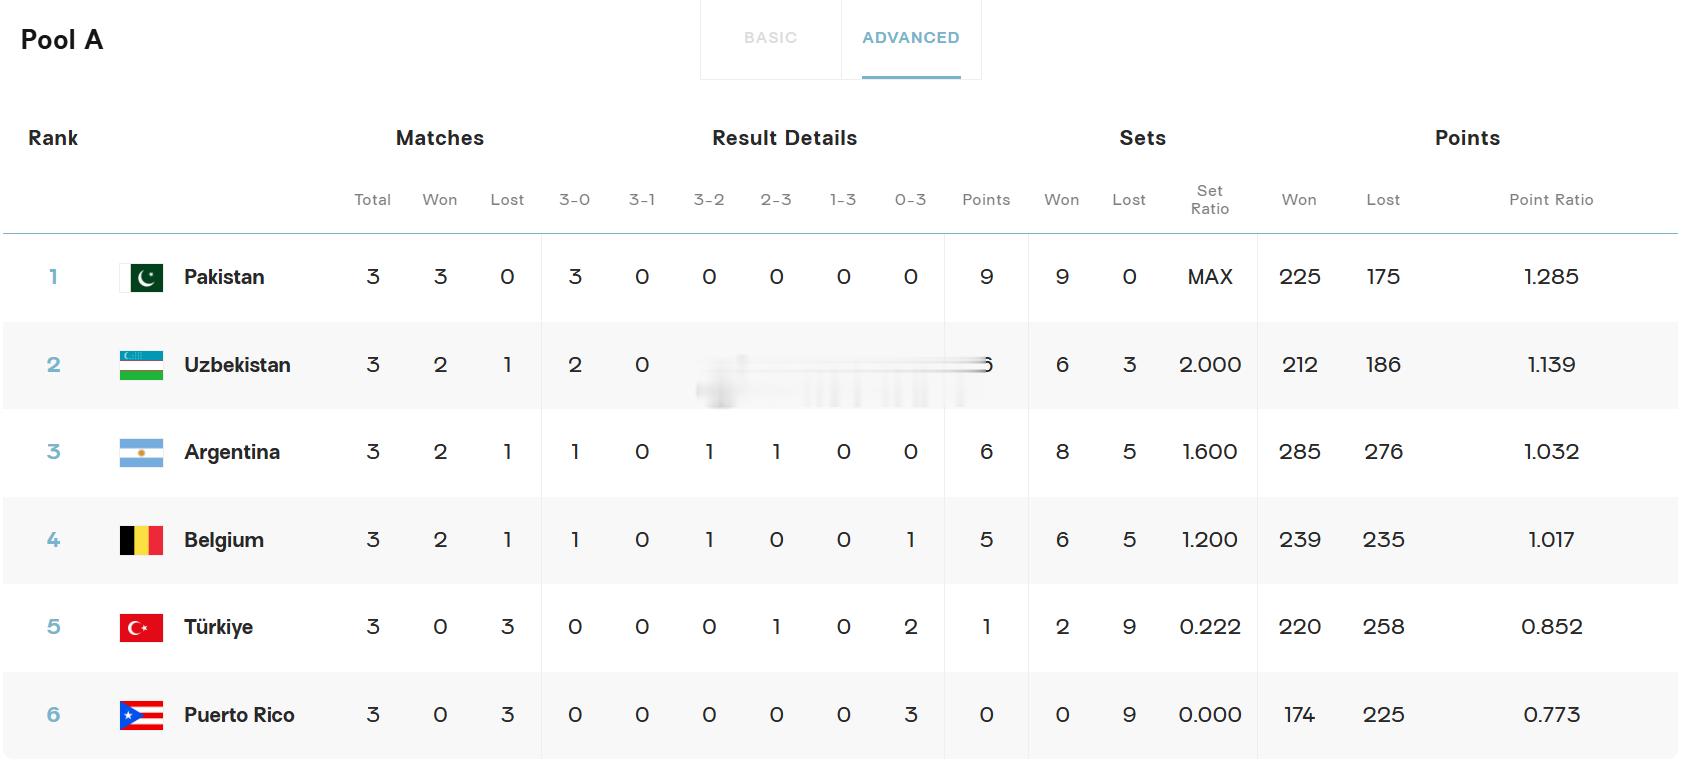
Task: Click Pakistan's MAX set ratio cell
Action: click(x=1210, y=277)
